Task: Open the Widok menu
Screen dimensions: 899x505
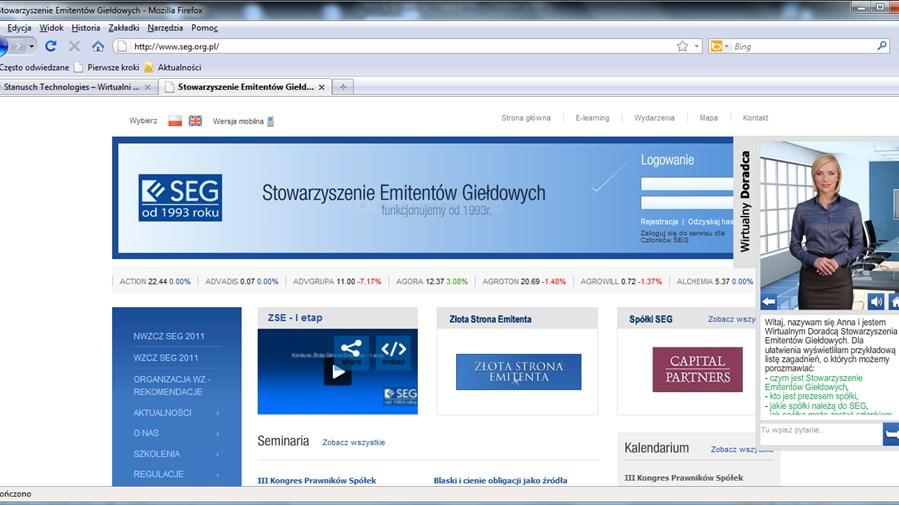Action: 51,28
